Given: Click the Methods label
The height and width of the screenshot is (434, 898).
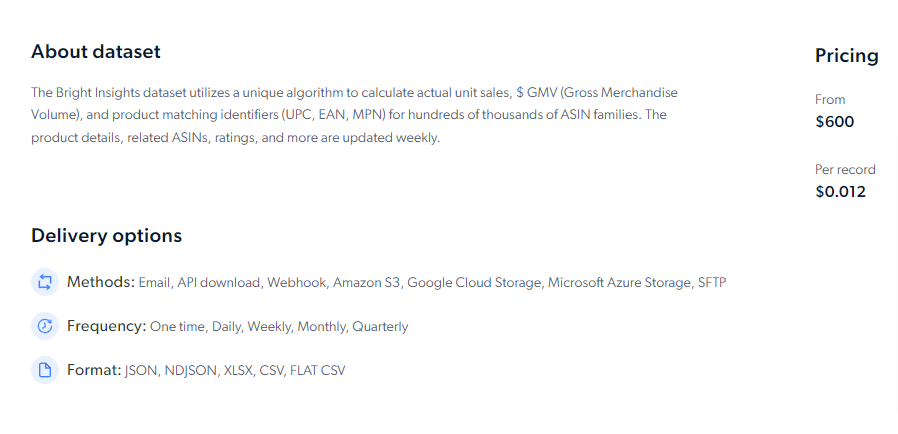Looking at the screenshot, I should (101, 282).
